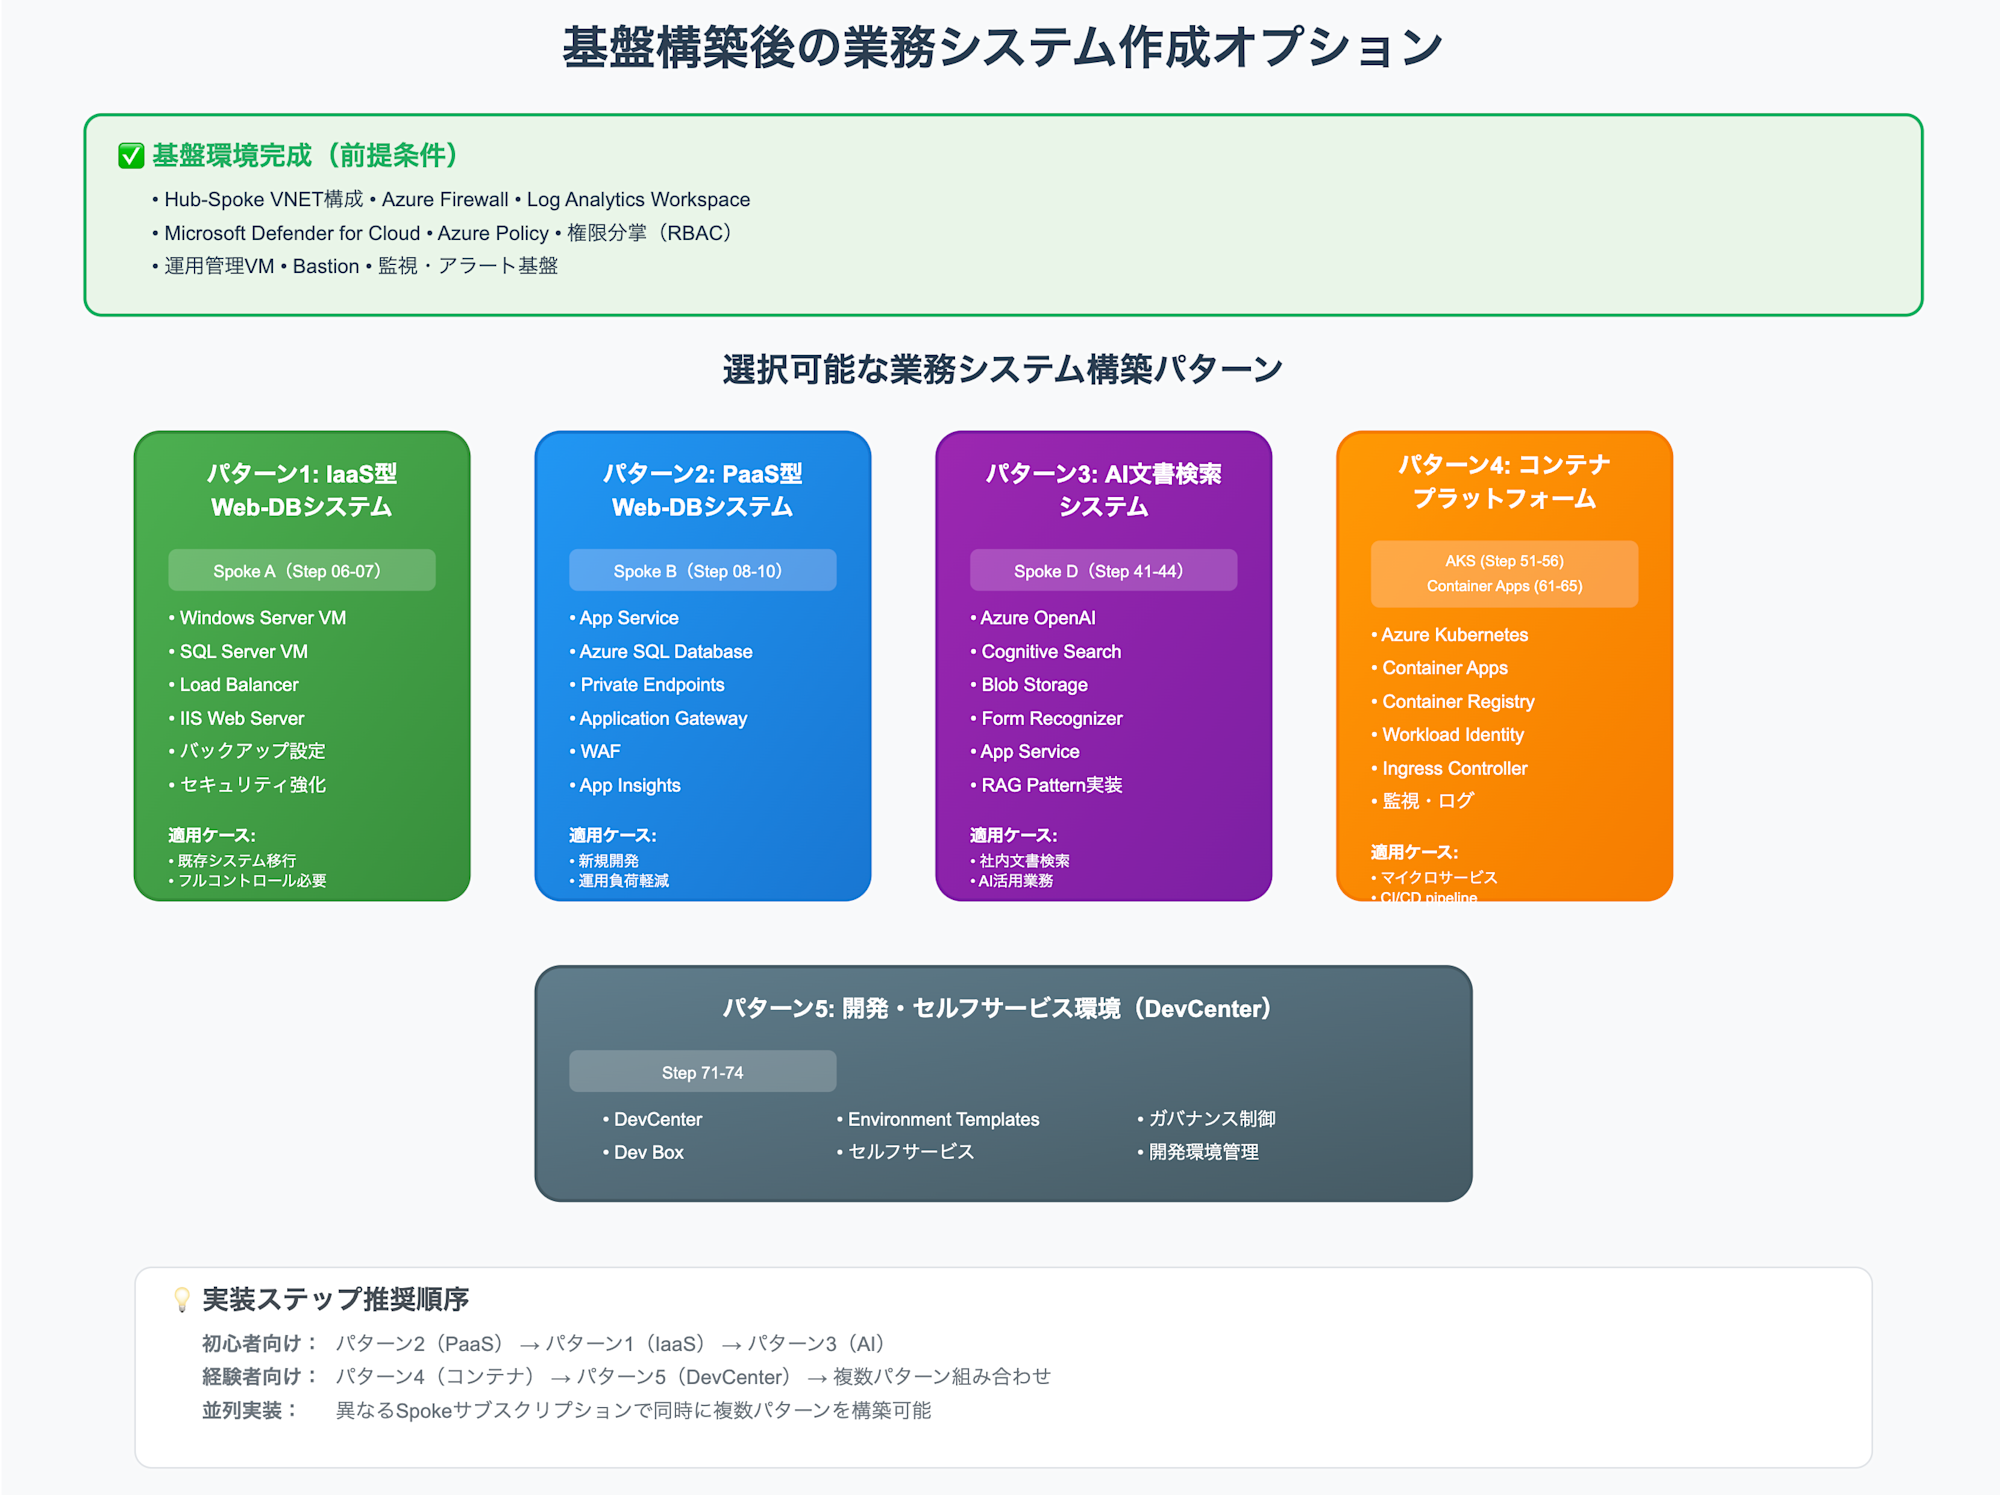
Task: Select the パターン1: IaaS型 Web-DBシステム title
Action: [302, 490]
